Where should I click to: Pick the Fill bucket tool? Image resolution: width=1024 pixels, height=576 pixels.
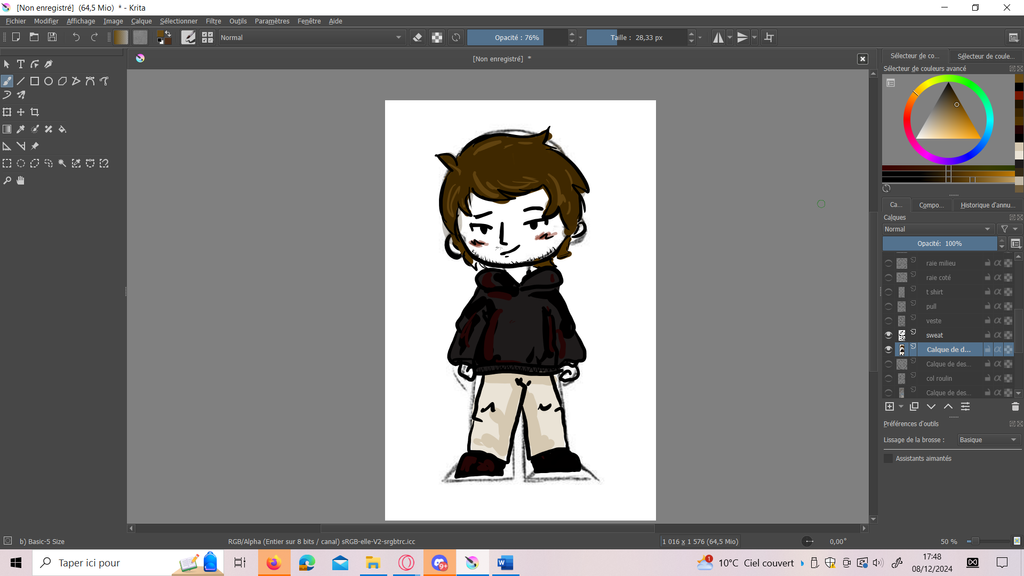tap(62, 129)
